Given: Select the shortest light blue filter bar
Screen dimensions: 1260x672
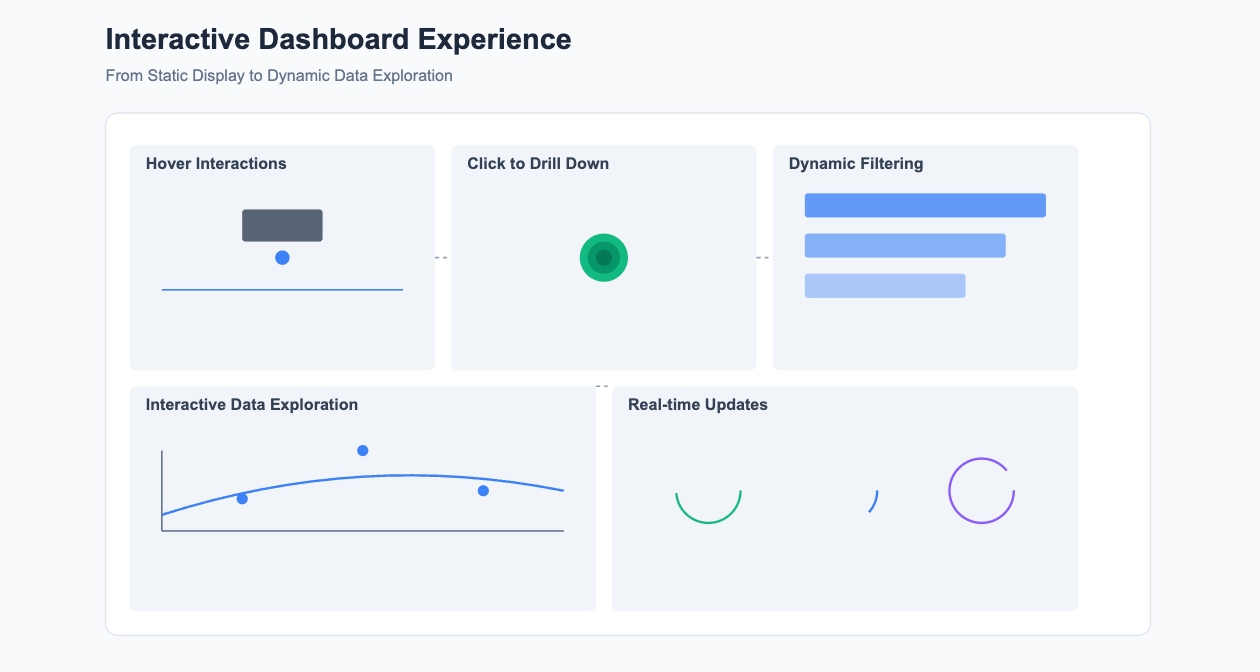Looking at the screenshot, I should pos(885,286).
